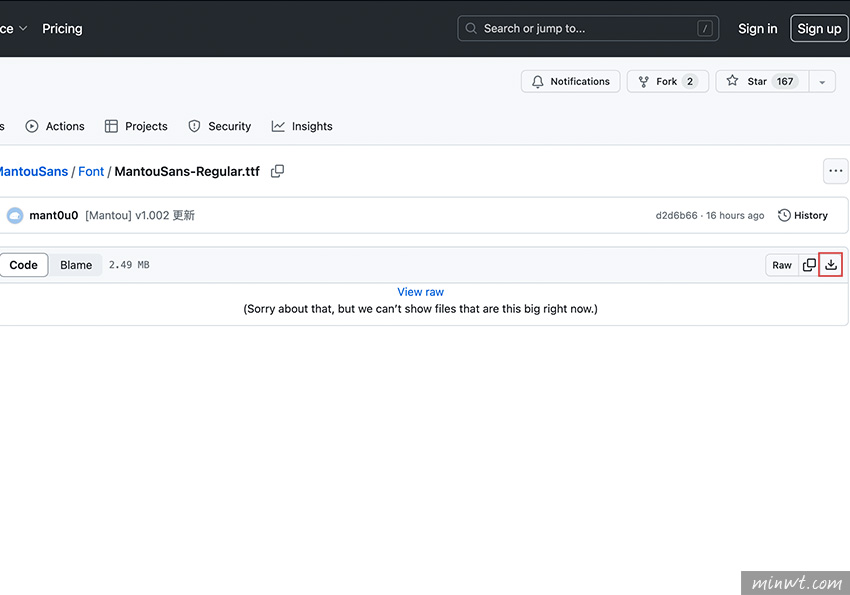The width and height of the screenshot is (850, 595).
Task: Fork the repository
Action: pyautogui.click(x=667, y=82)
